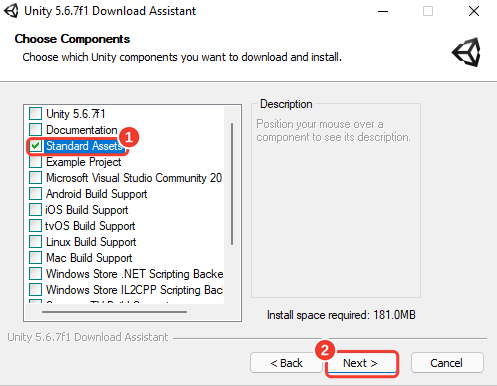
Task: Click 'Install space required: 181.0MB' text
Action: coord(341,315)
